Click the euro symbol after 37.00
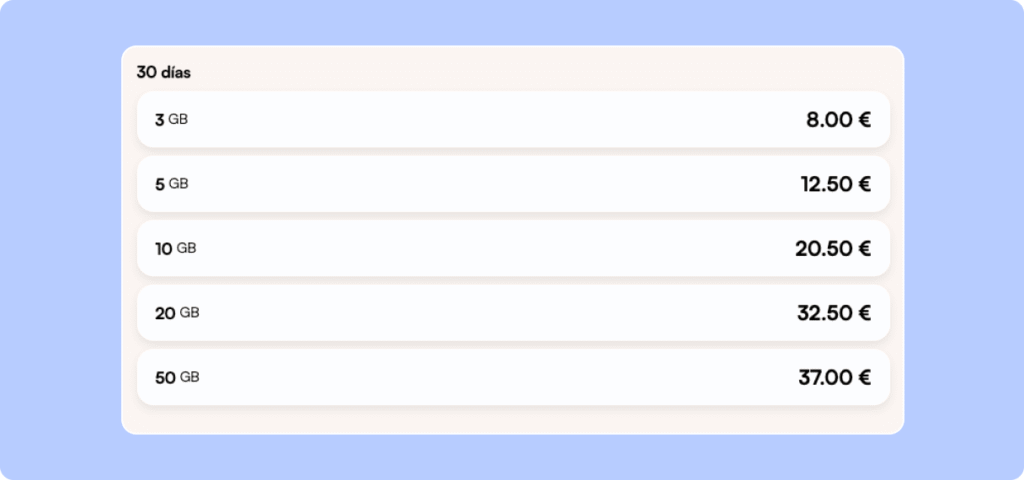1024x480 pixels. click(x=864, y=378)
